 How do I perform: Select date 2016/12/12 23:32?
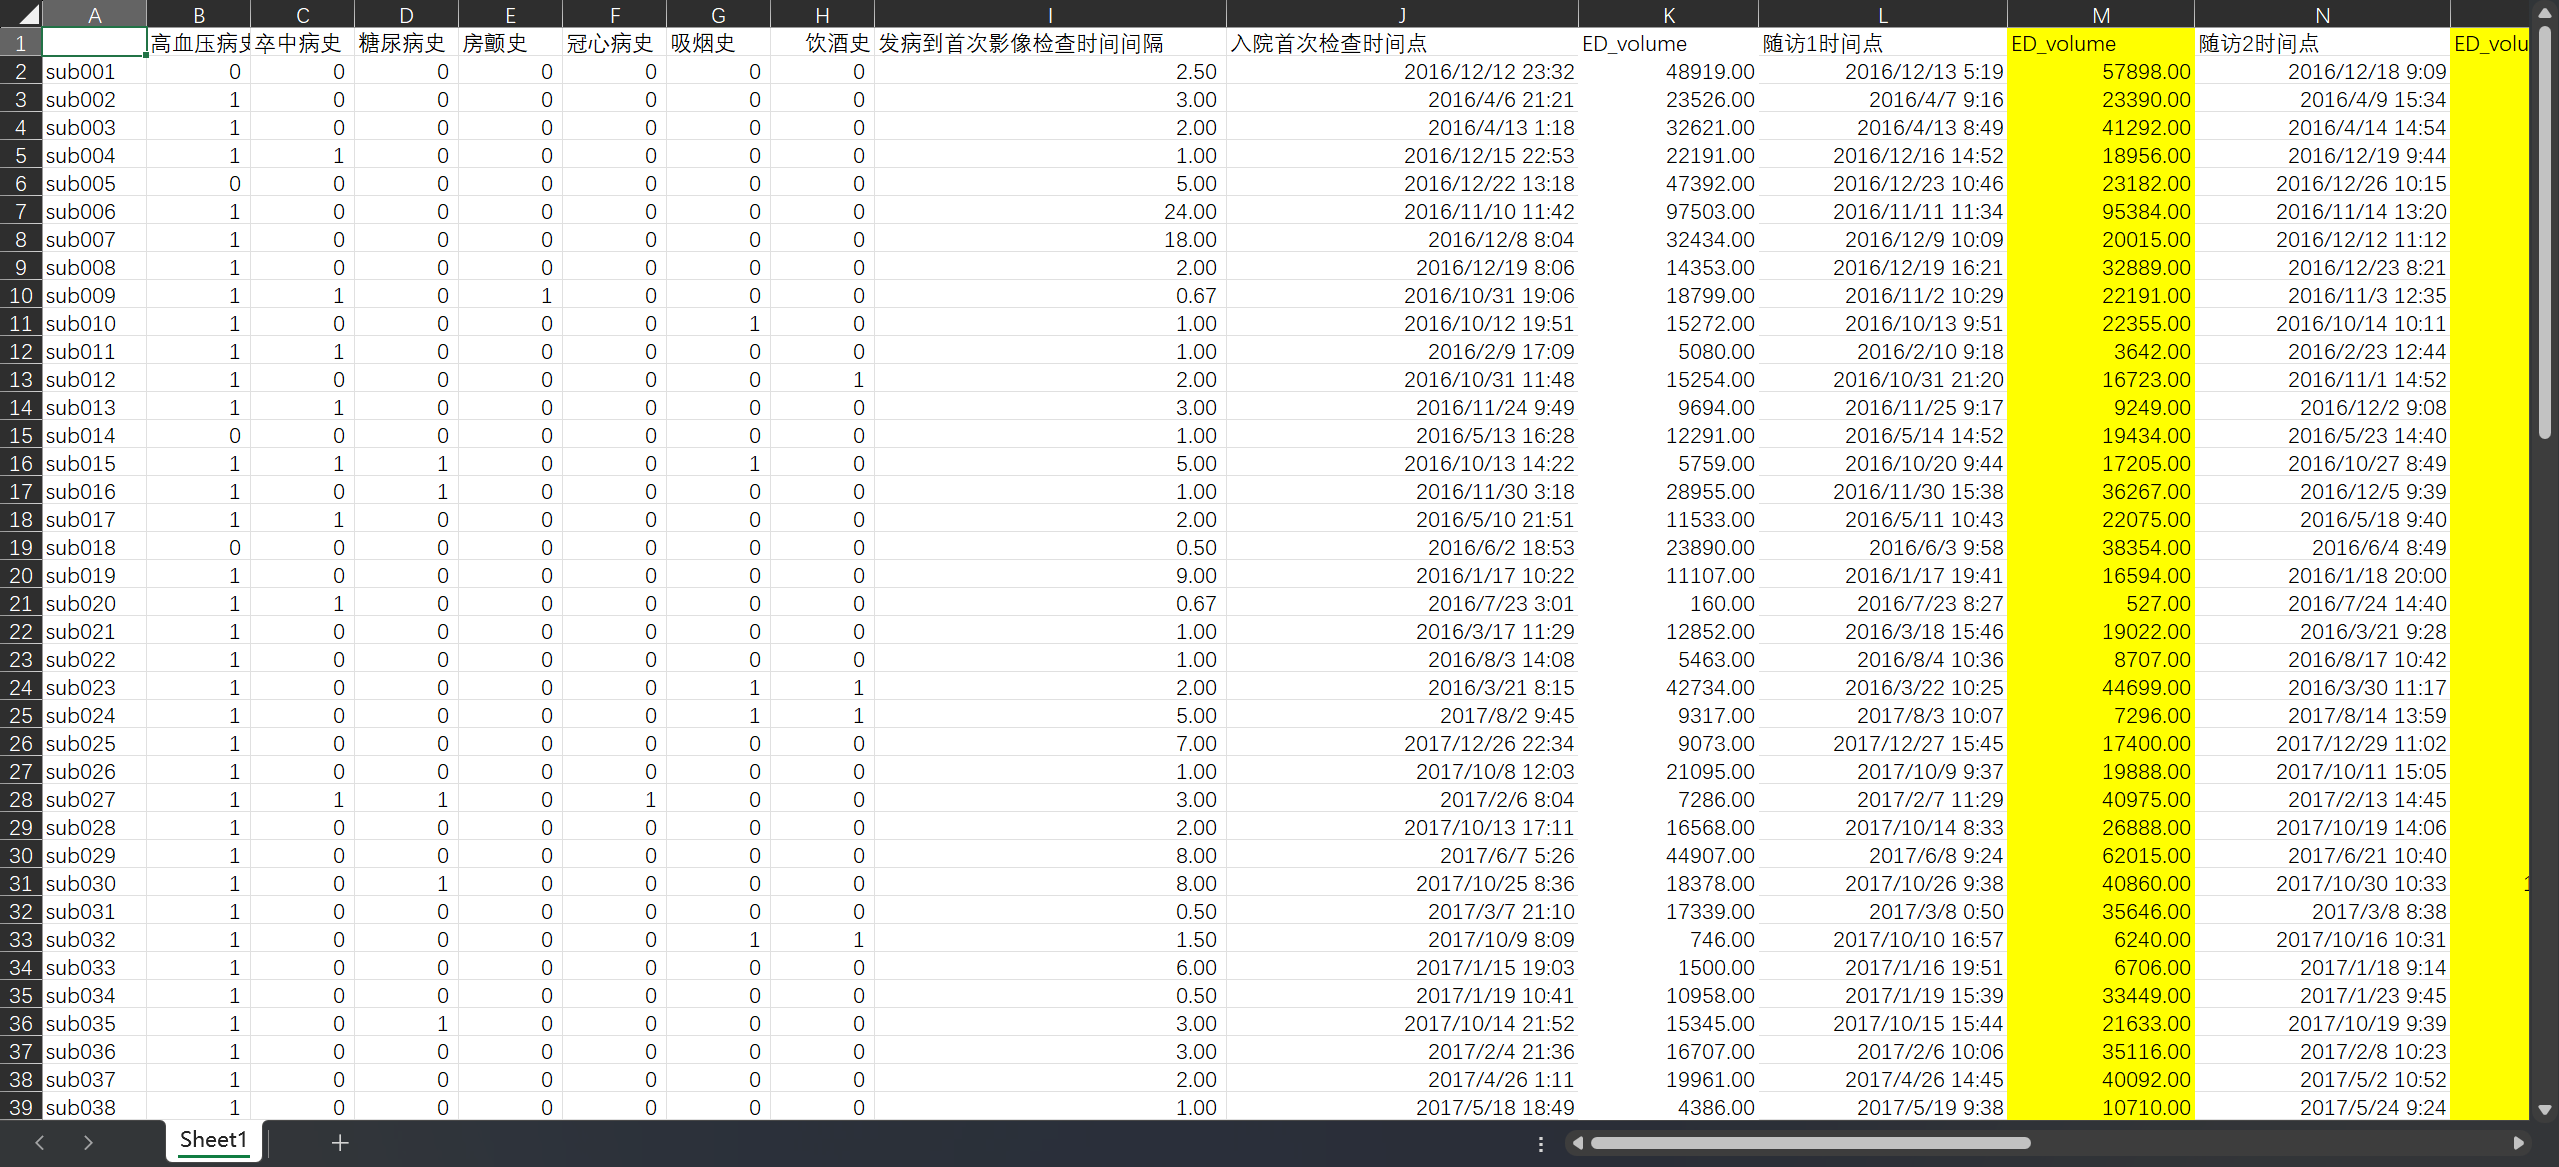click(1402, 71)
